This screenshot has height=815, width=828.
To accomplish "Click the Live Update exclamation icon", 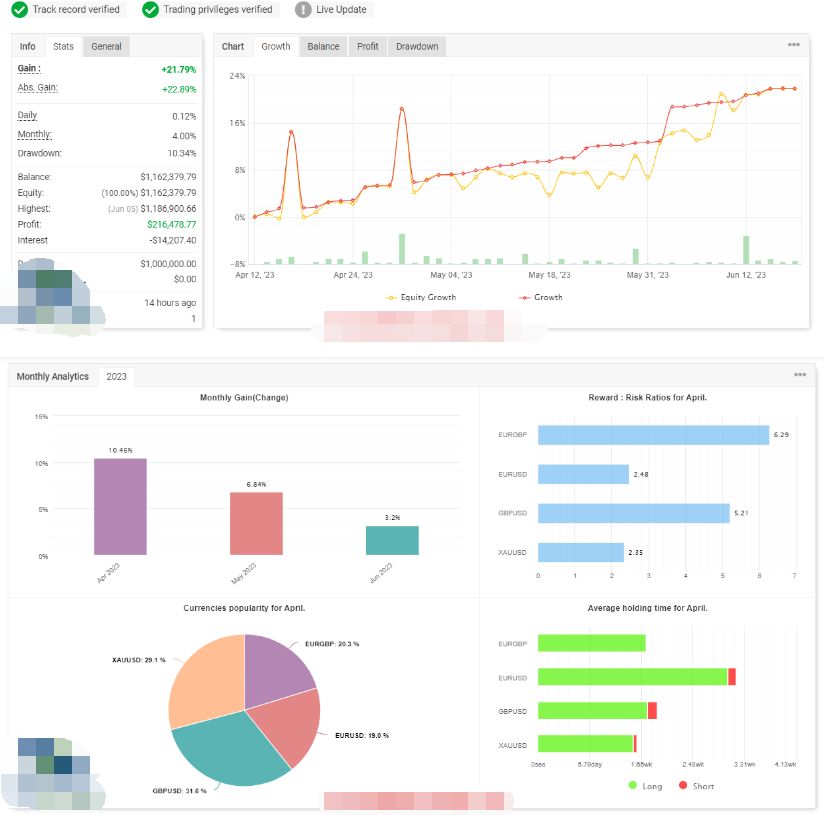I will click(303, 10).
